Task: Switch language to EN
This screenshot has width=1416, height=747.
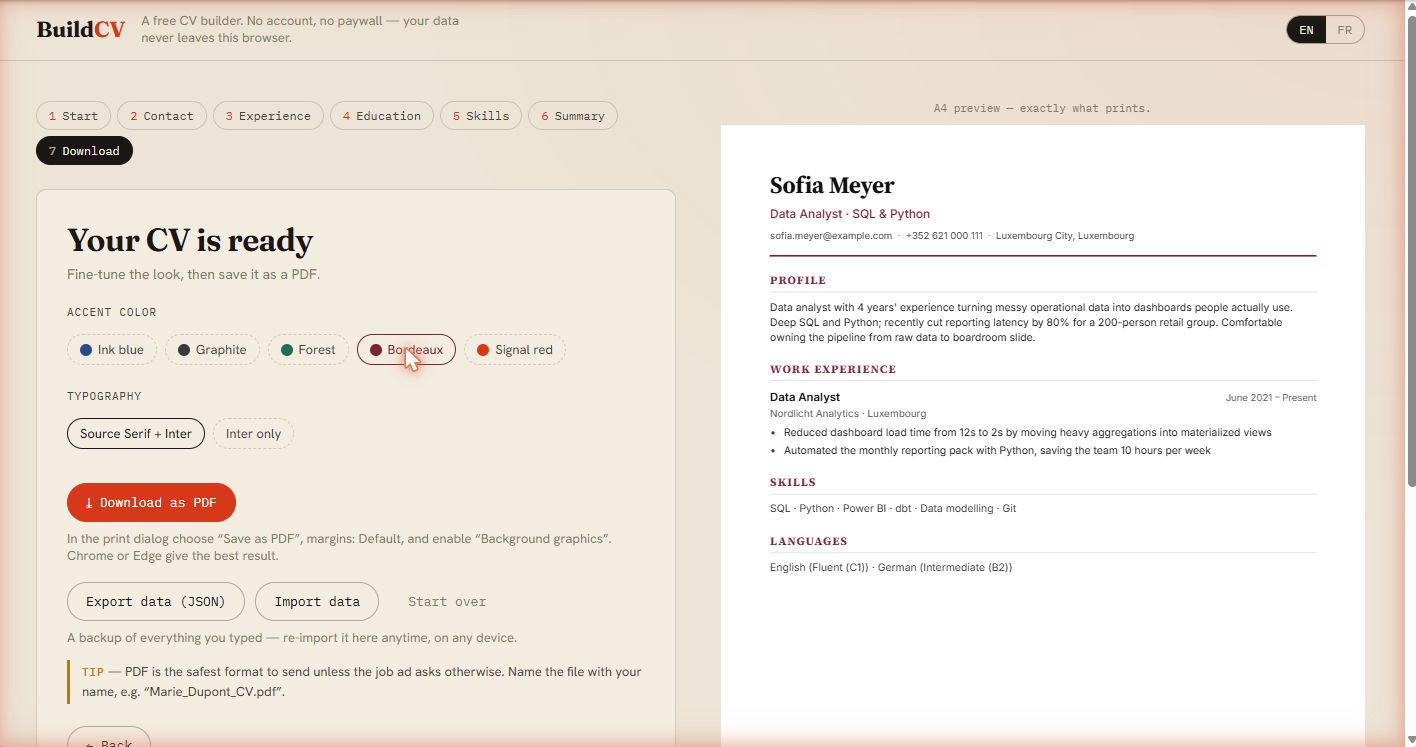Action: [1306, 30]
